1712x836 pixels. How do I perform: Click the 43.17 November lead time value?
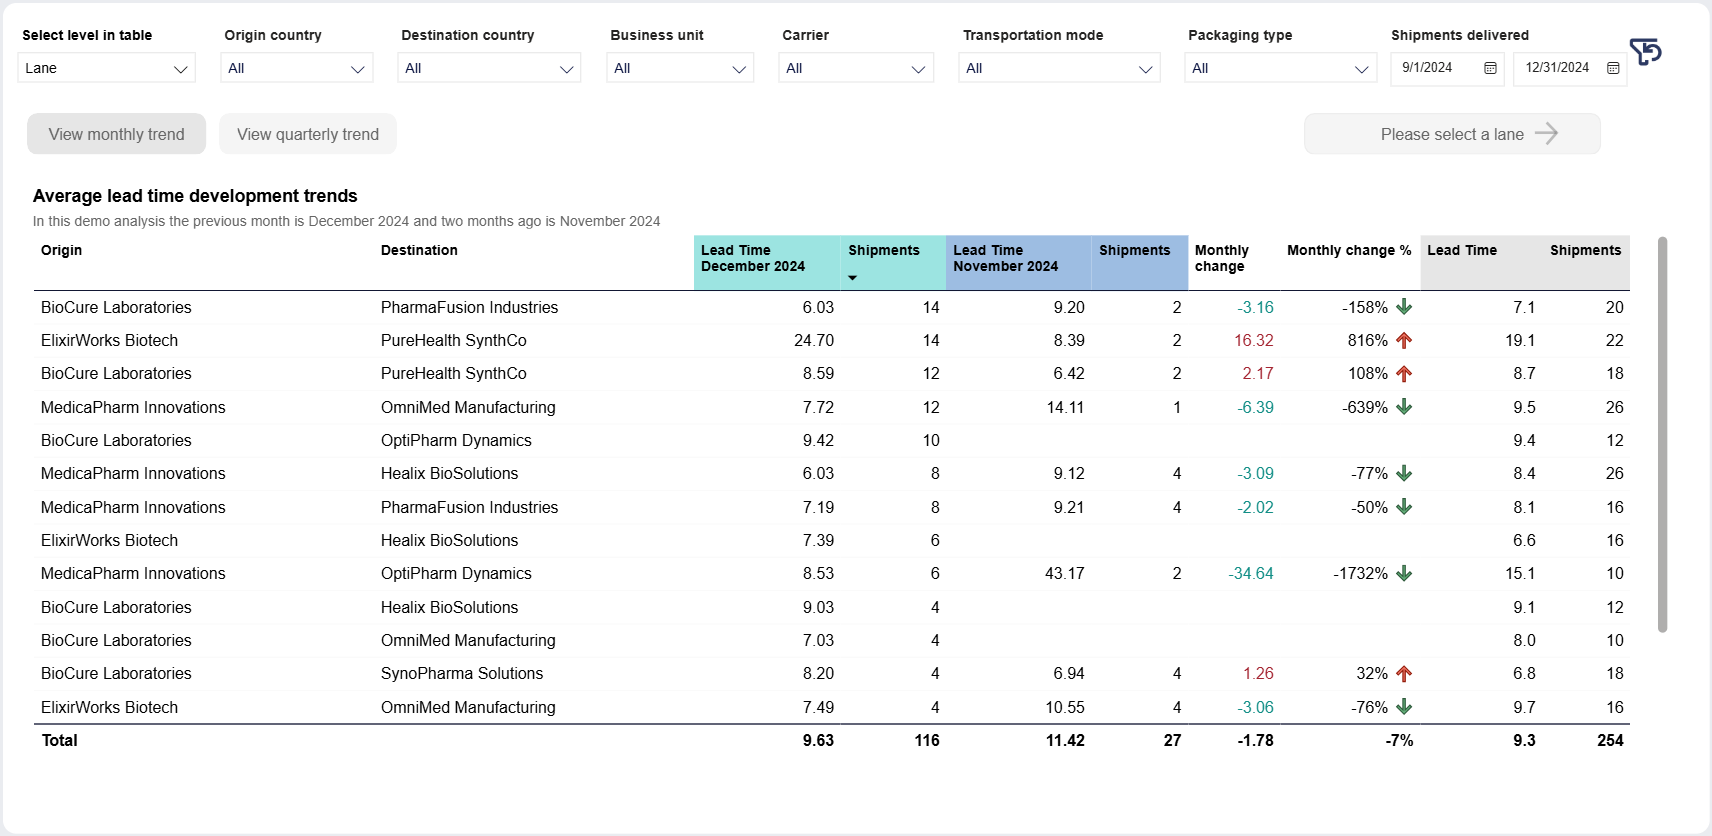[1065, 573]
